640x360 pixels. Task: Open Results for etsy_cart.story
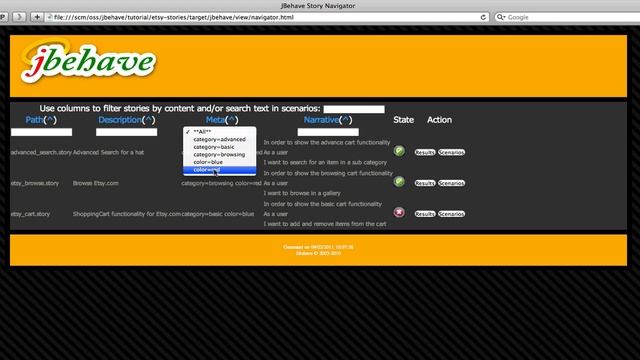(425, 214)
